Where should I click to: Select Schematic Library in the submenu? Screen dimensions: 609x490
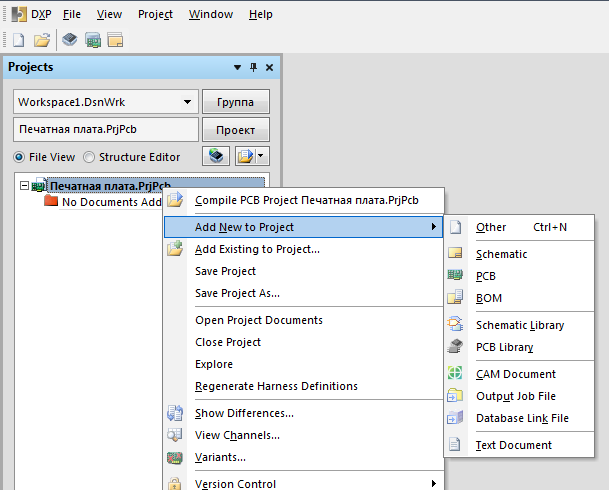(519, 325)
